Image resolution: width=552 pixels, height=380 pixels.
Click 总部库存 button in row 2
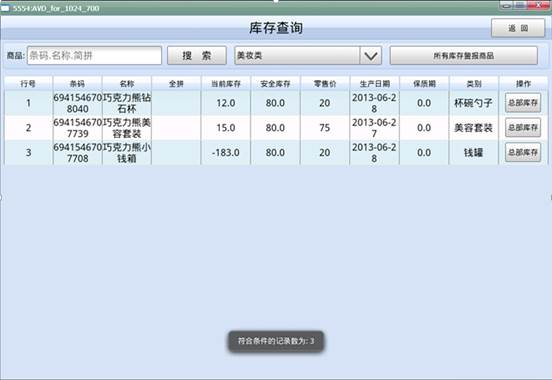click(x=523, y=127)
